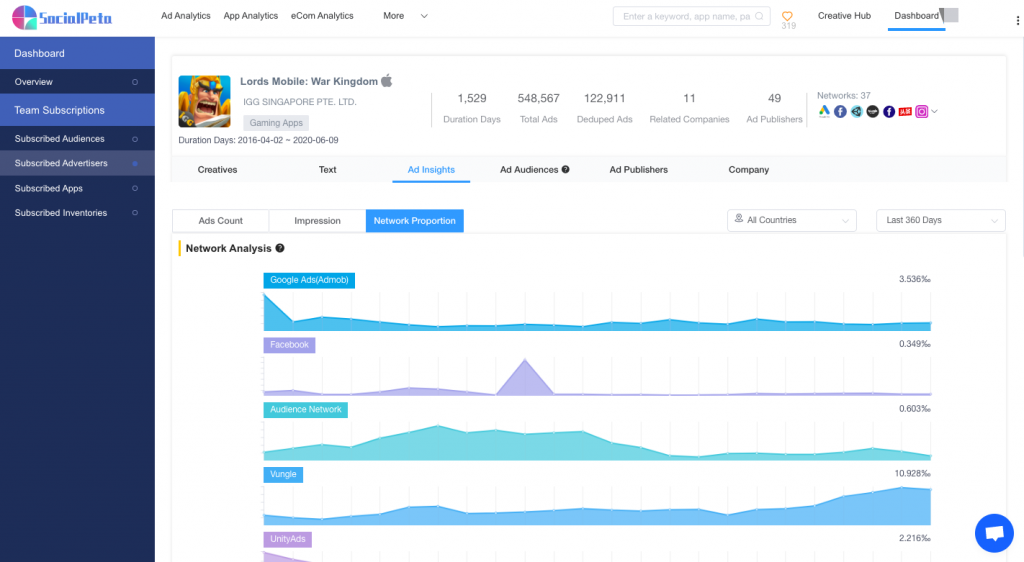Click the 10.928‰ Vungle percentage

pyautogui.click(x=912, y=474)
